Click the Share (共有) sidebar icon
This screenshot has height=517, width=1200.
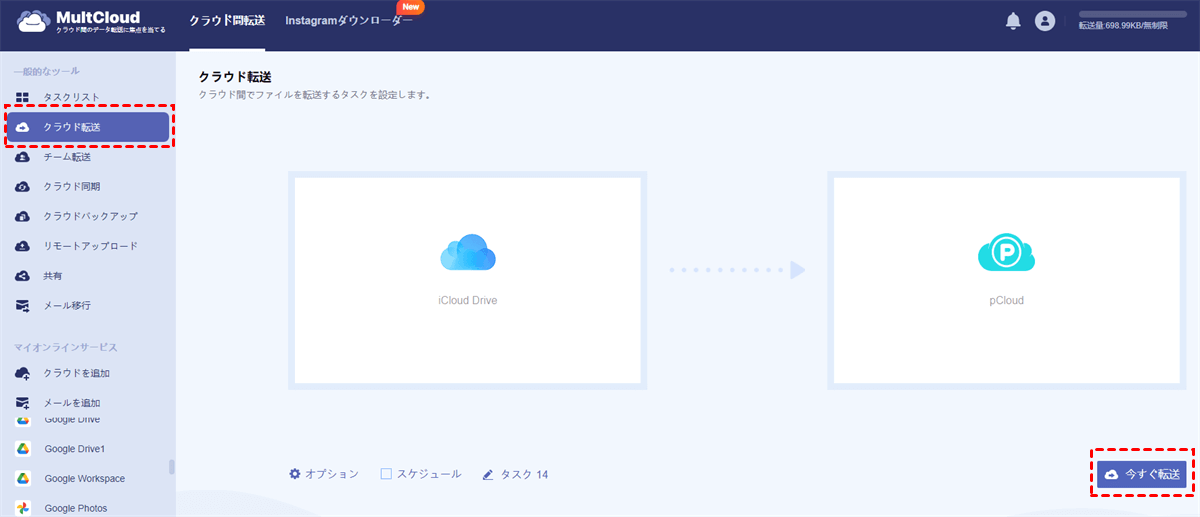pos(22,275)
